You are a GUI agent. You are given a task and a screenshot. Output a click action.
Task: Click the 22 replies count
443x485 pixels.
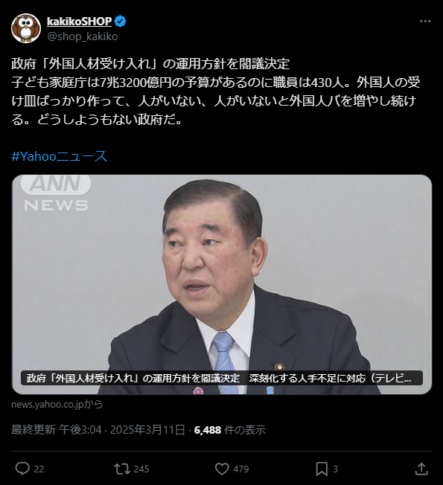pos(39,469)
